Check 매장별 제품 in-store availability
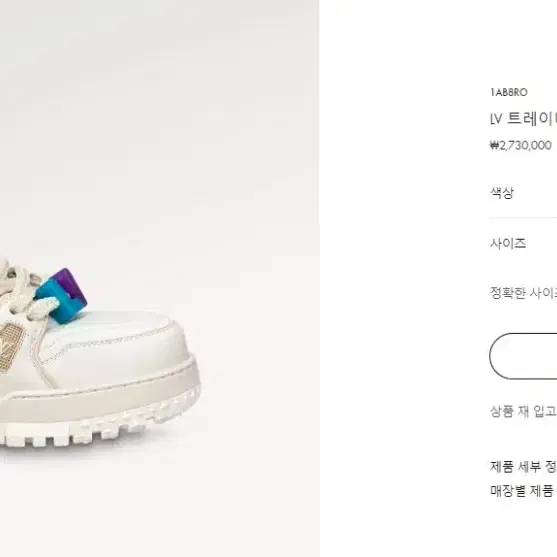The height and width of the screenshot is (557, 557). click(x=523, y=491)
